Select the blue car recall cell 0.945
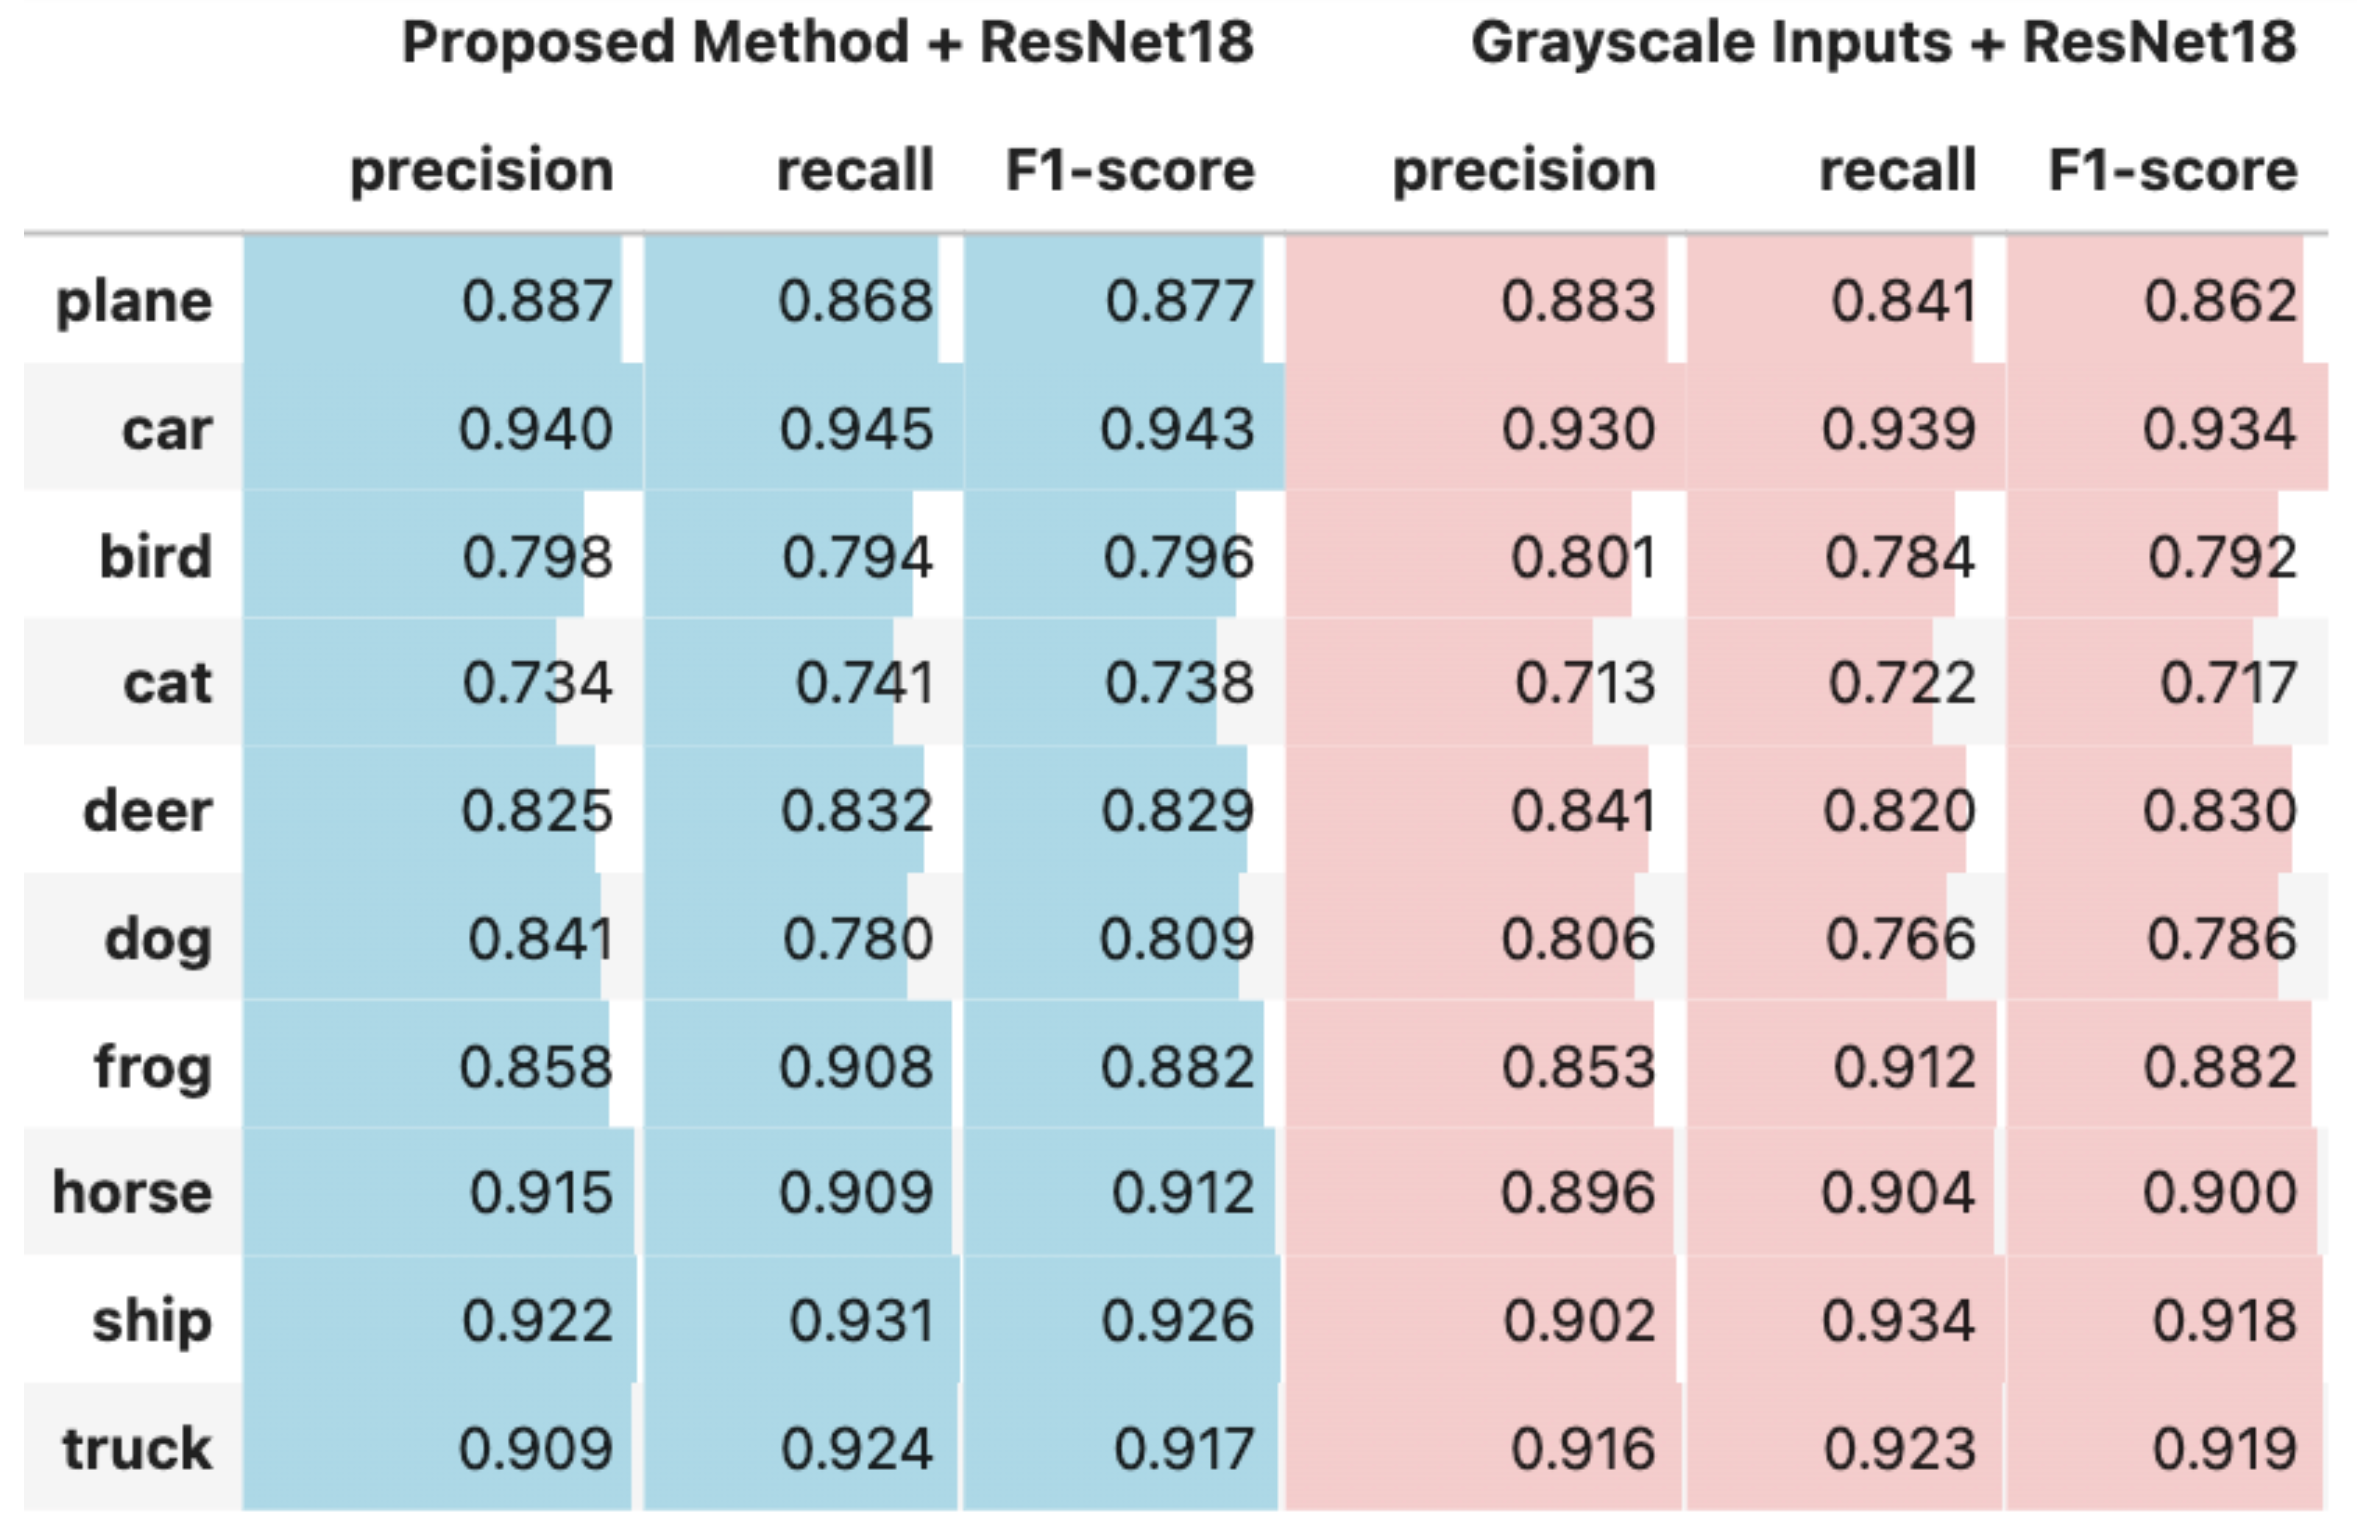Image resolution: width=2357 pixels, height=1536 pixels. click(856, 429)
